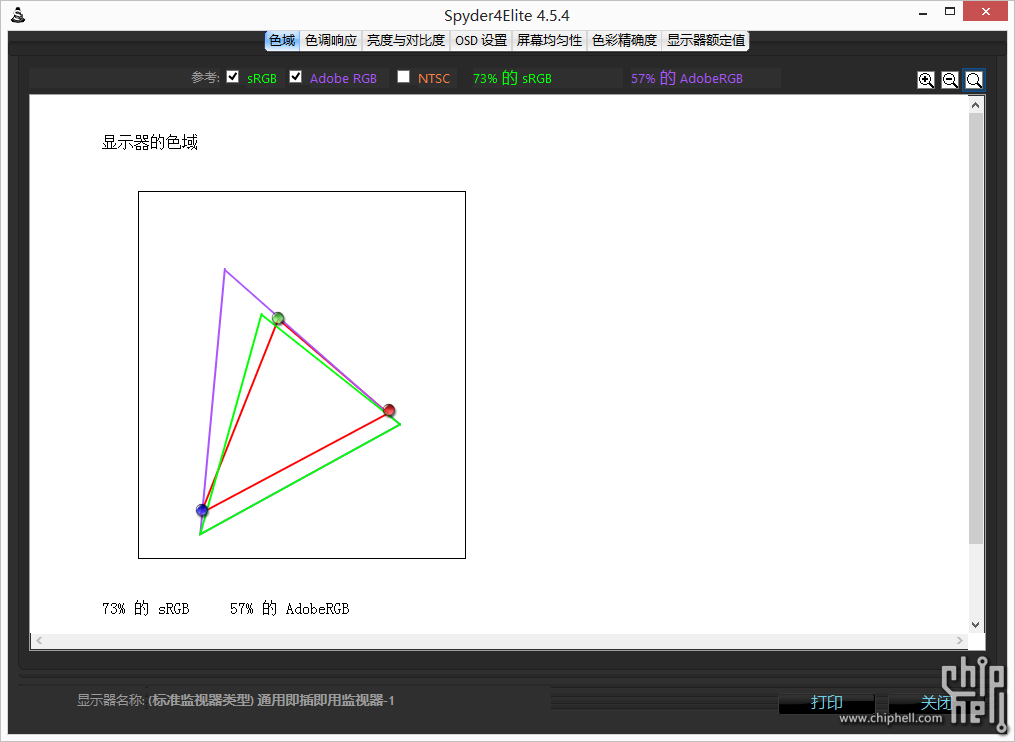Select the red primary point on the gamut chart
This screenshot has height=742, width=1015.
pos(388,410)
